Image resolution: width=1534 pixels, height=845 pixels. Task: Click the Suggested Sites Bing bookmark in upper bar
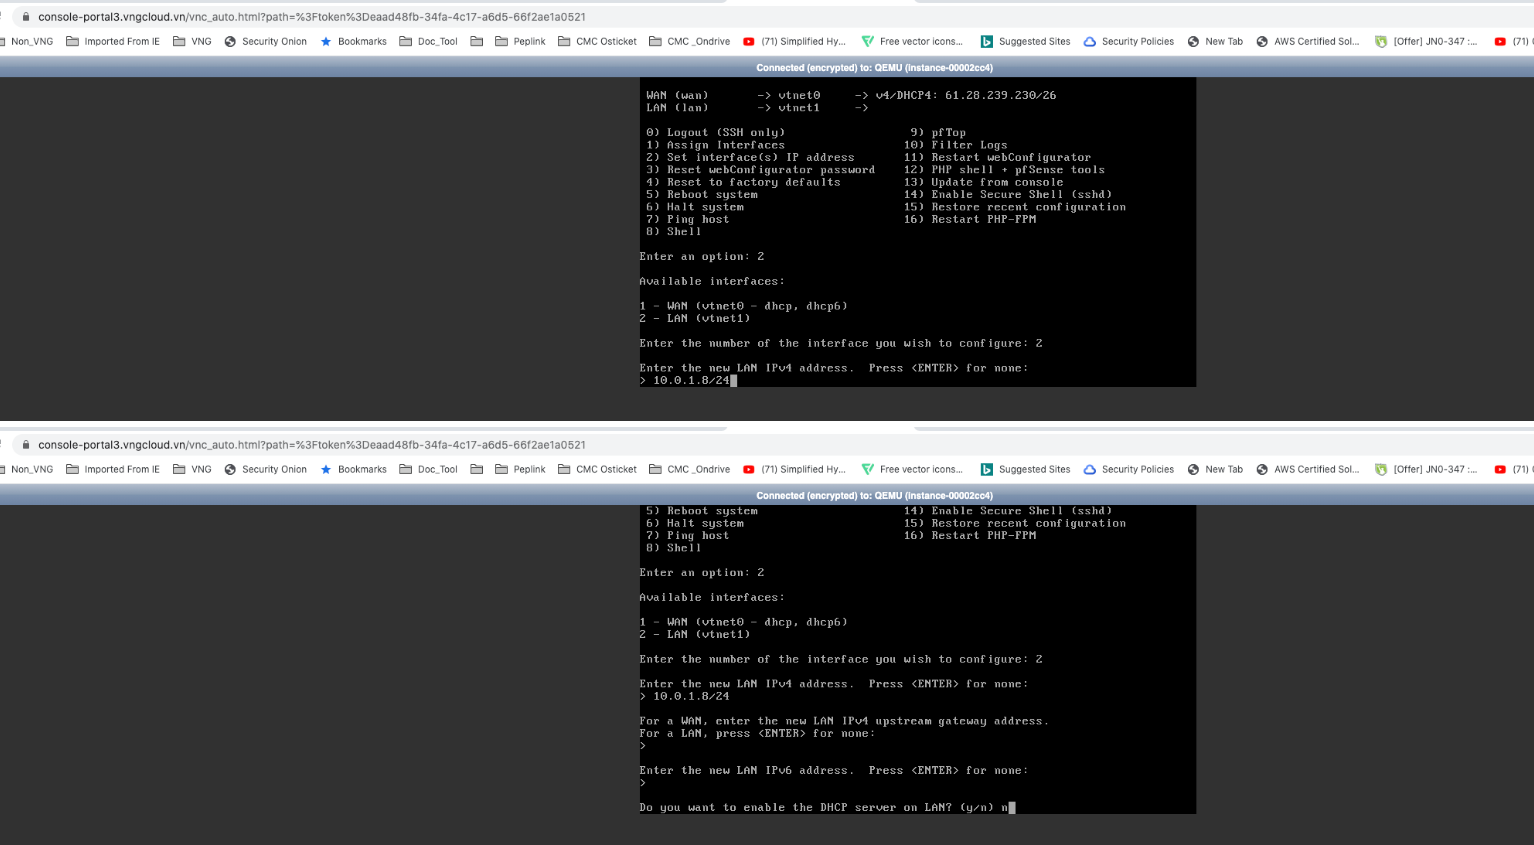point(1025,42)
